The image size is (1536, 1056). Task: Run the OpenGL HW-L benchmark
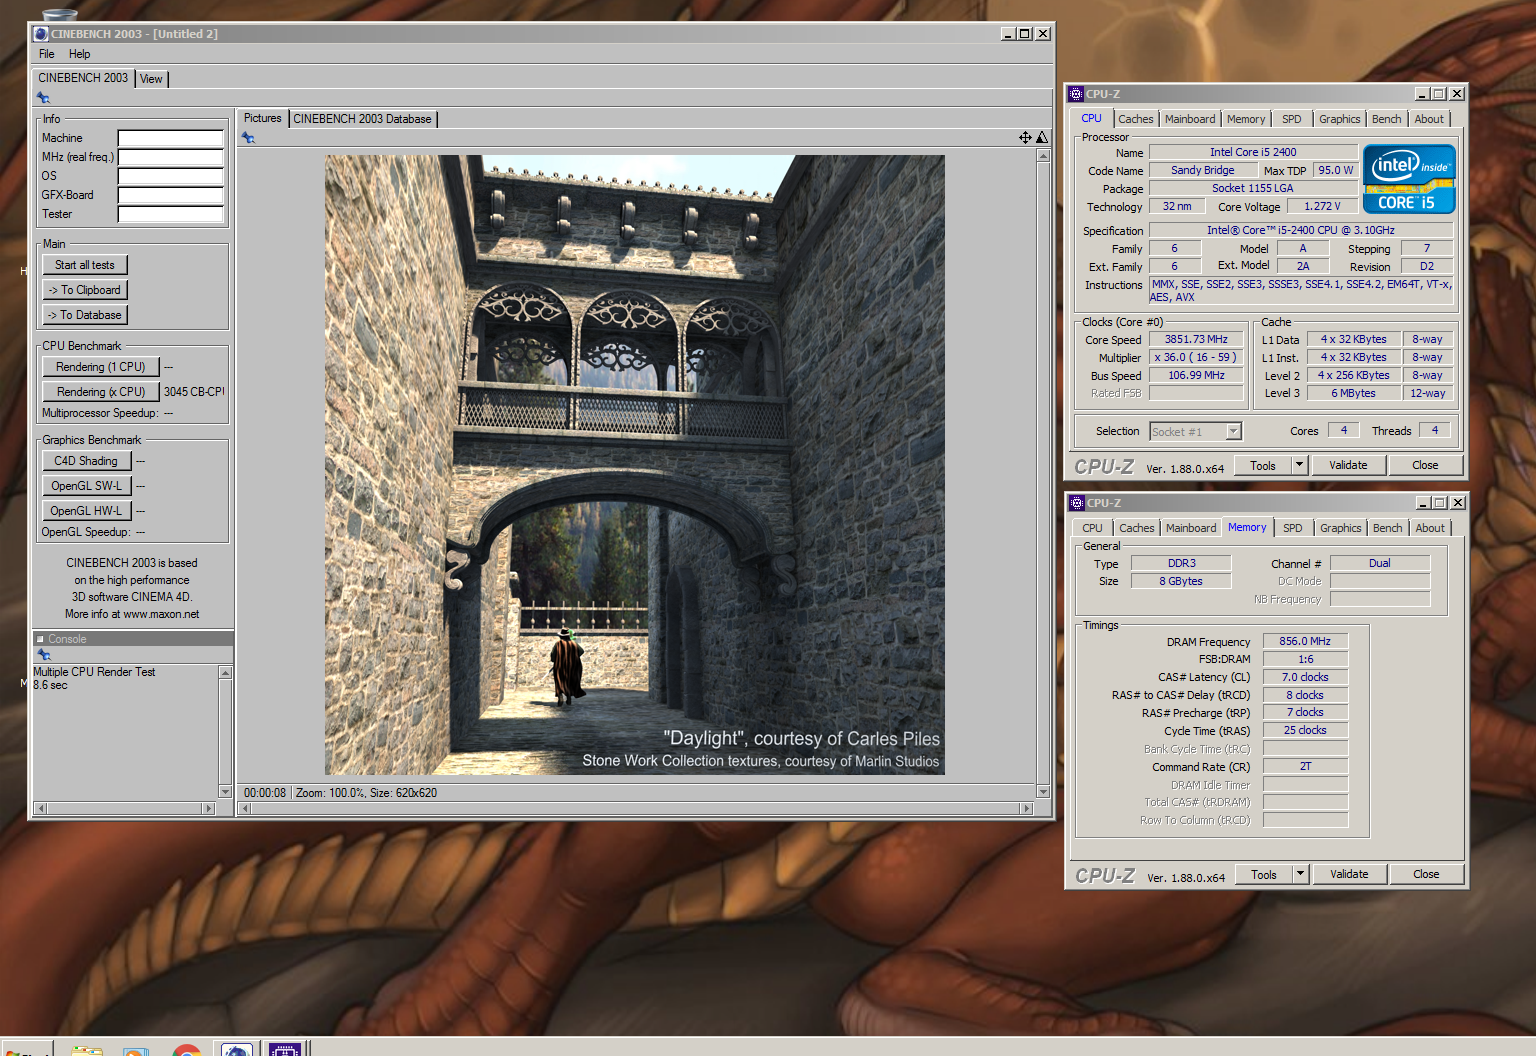[86, 511]
